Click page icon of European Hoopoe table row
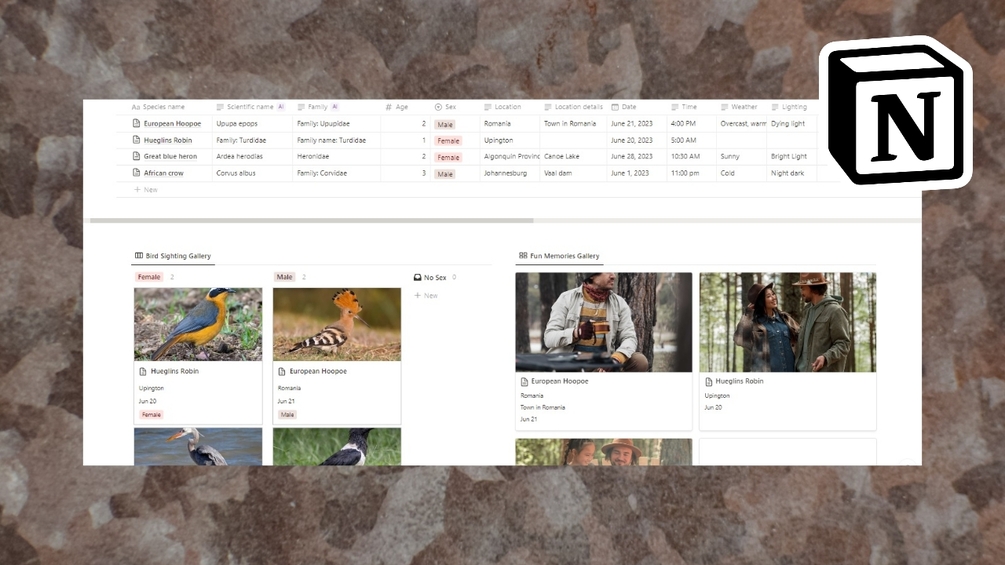 coord(136,123)
